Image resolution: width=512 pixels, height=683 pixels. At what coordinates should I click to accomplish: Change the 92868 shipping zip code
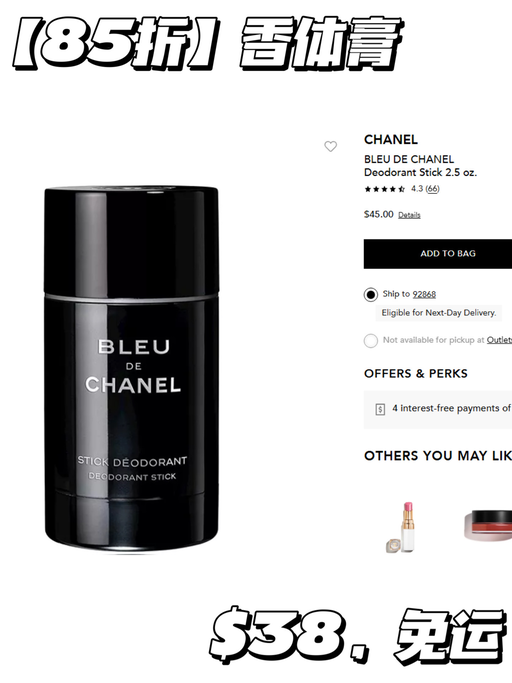coord(424,294)
